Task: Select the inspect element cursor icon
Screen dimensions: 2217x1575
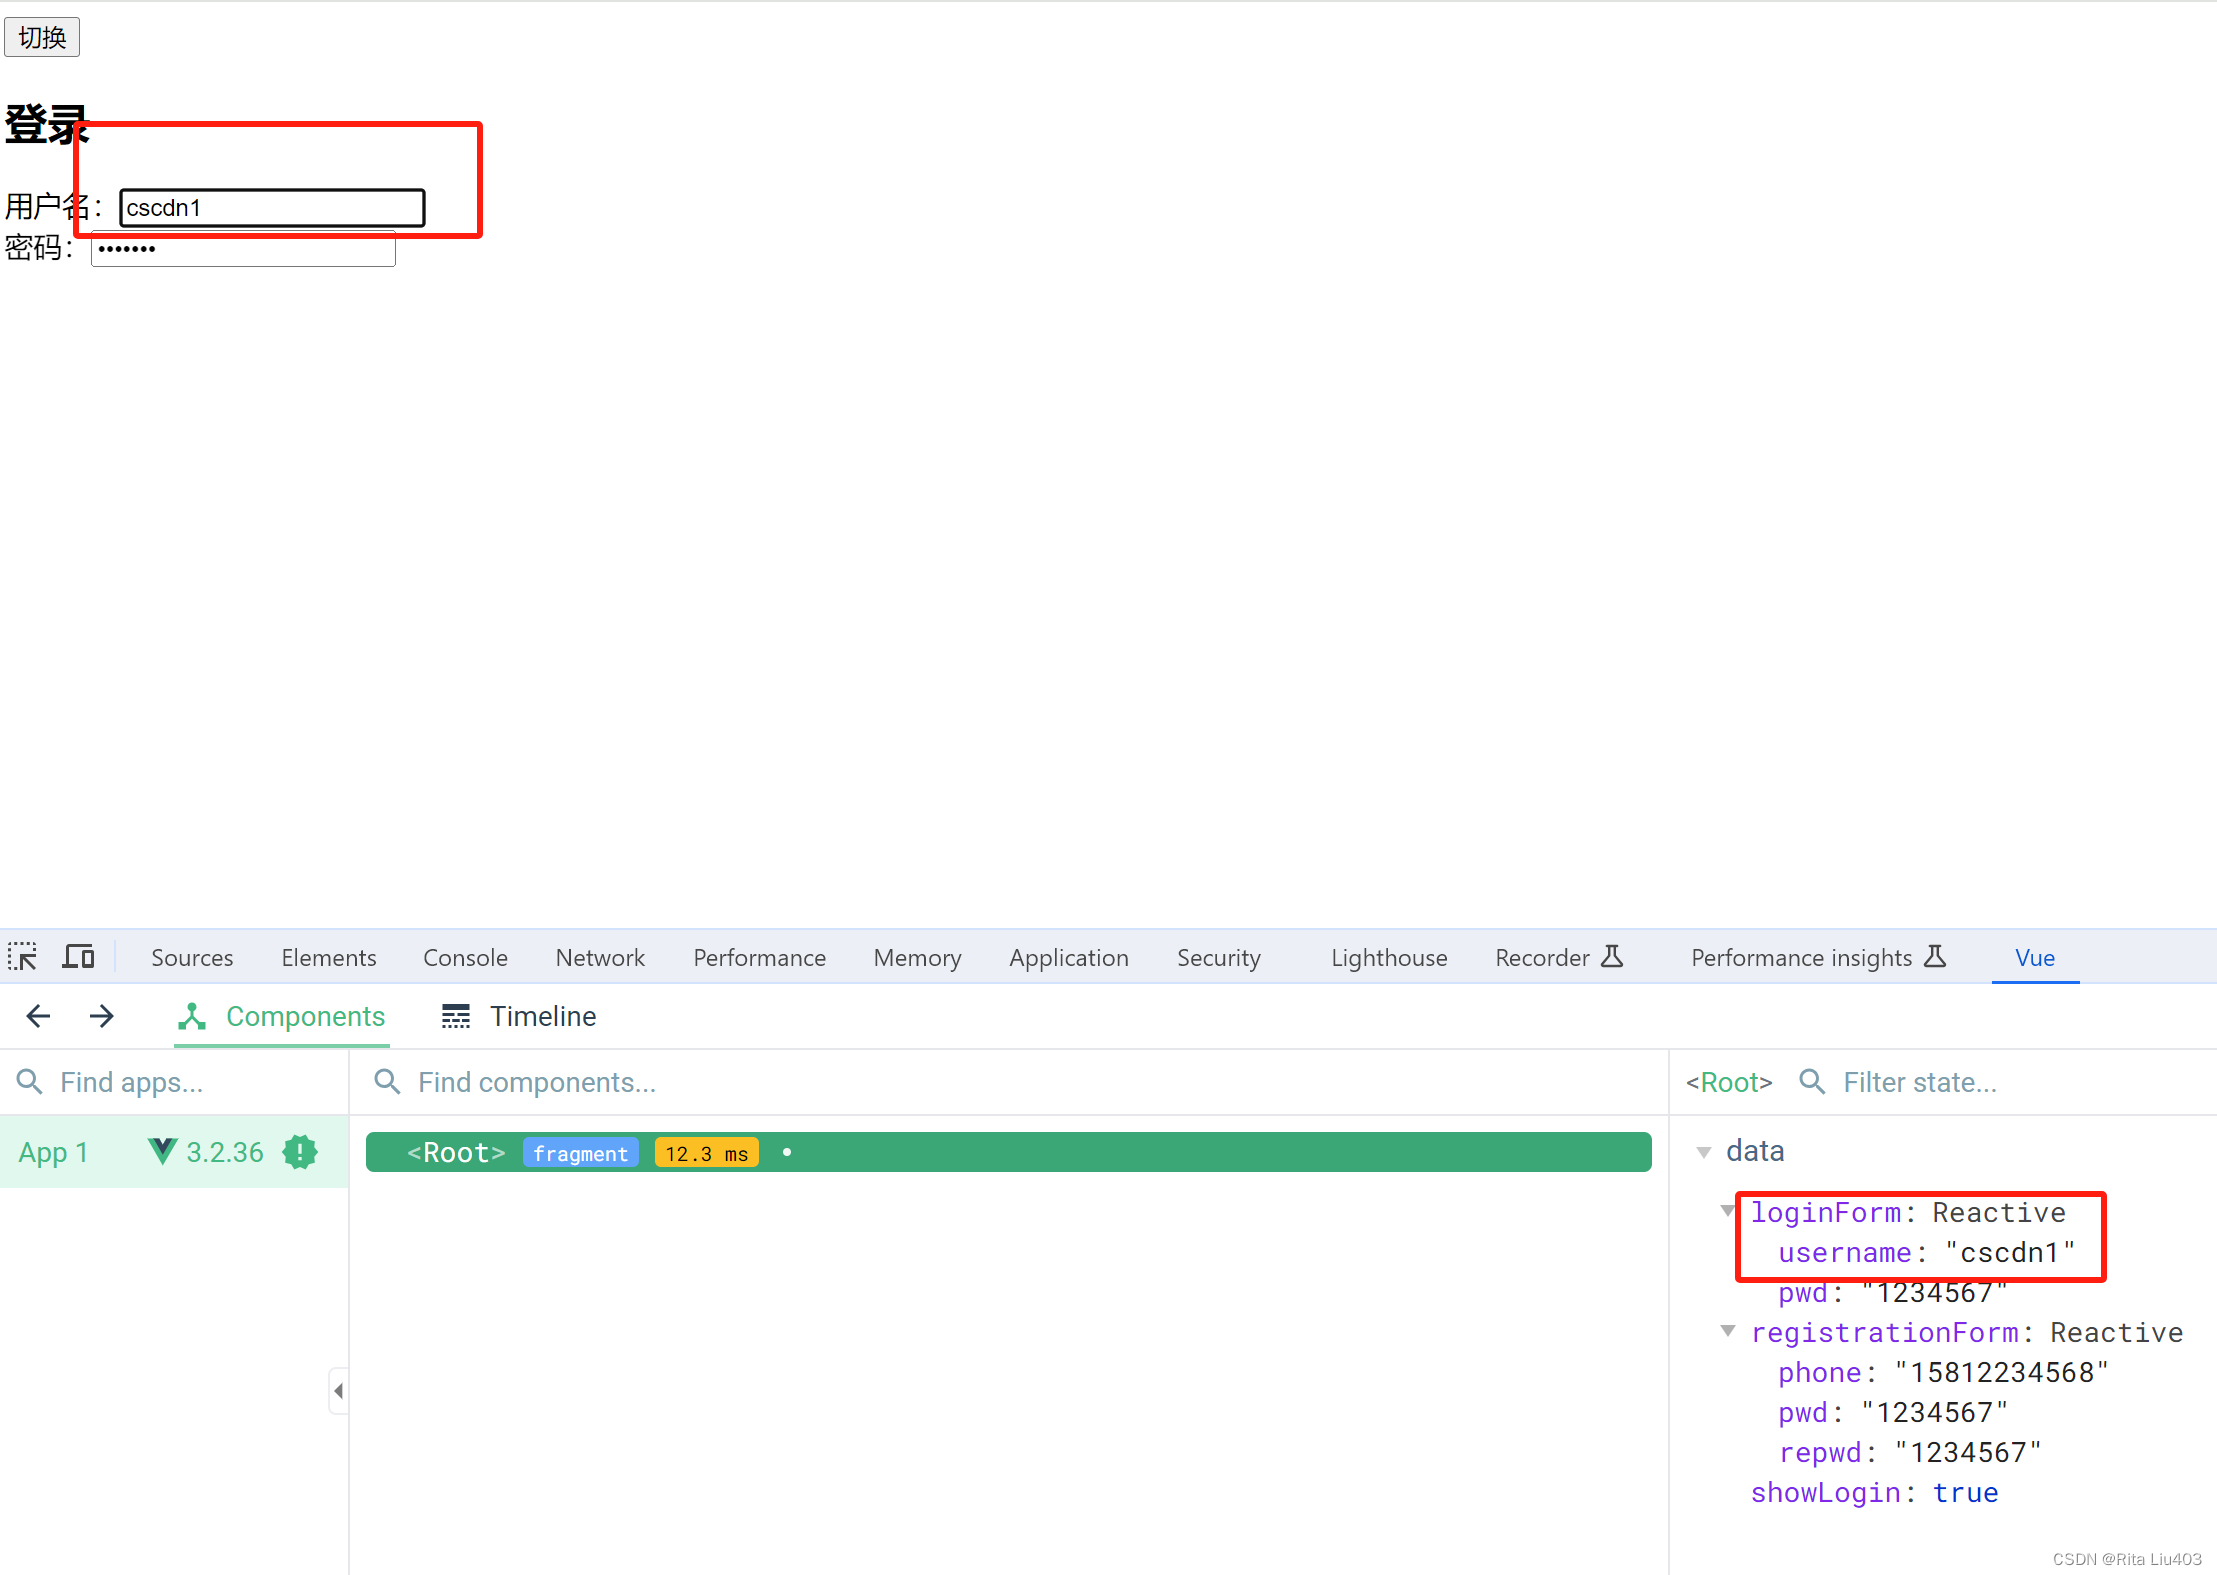Action: (22, 956)
